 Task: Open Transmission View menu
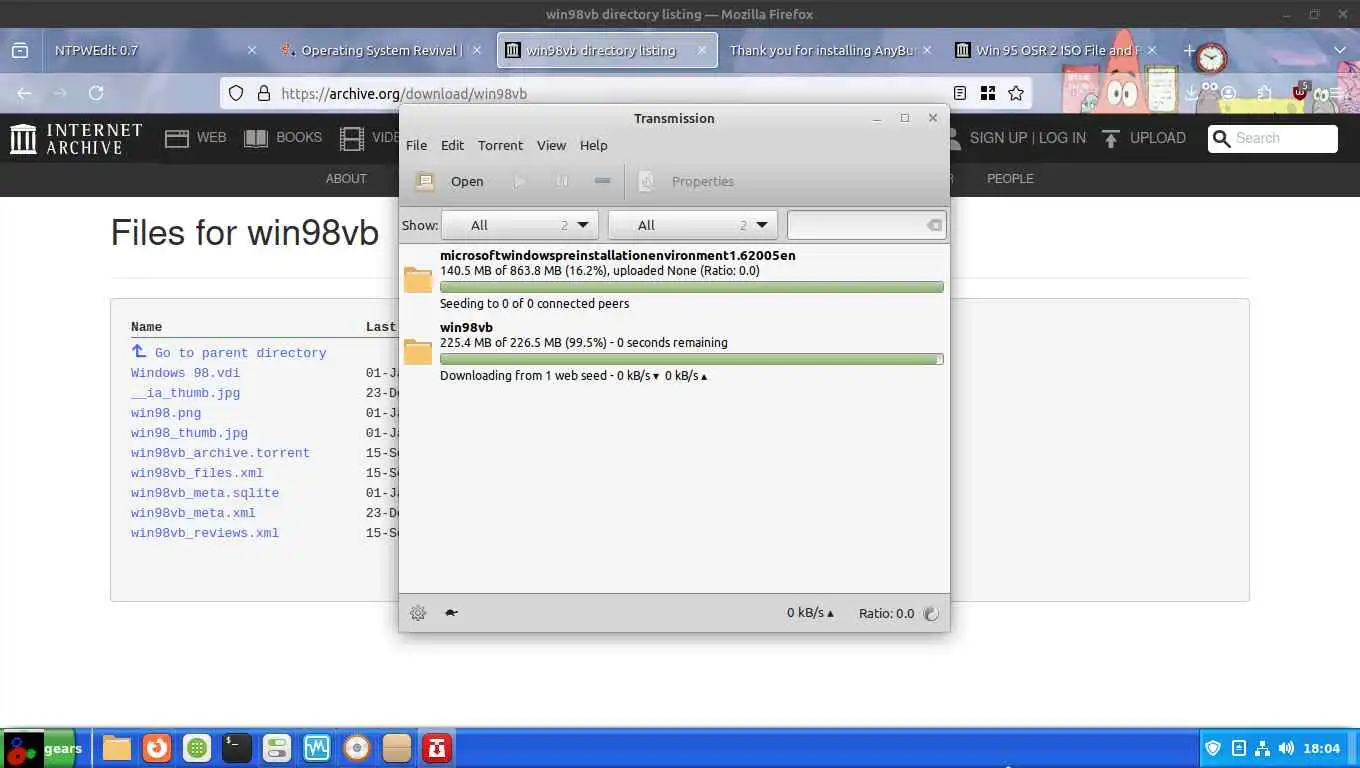coord(551,145)
